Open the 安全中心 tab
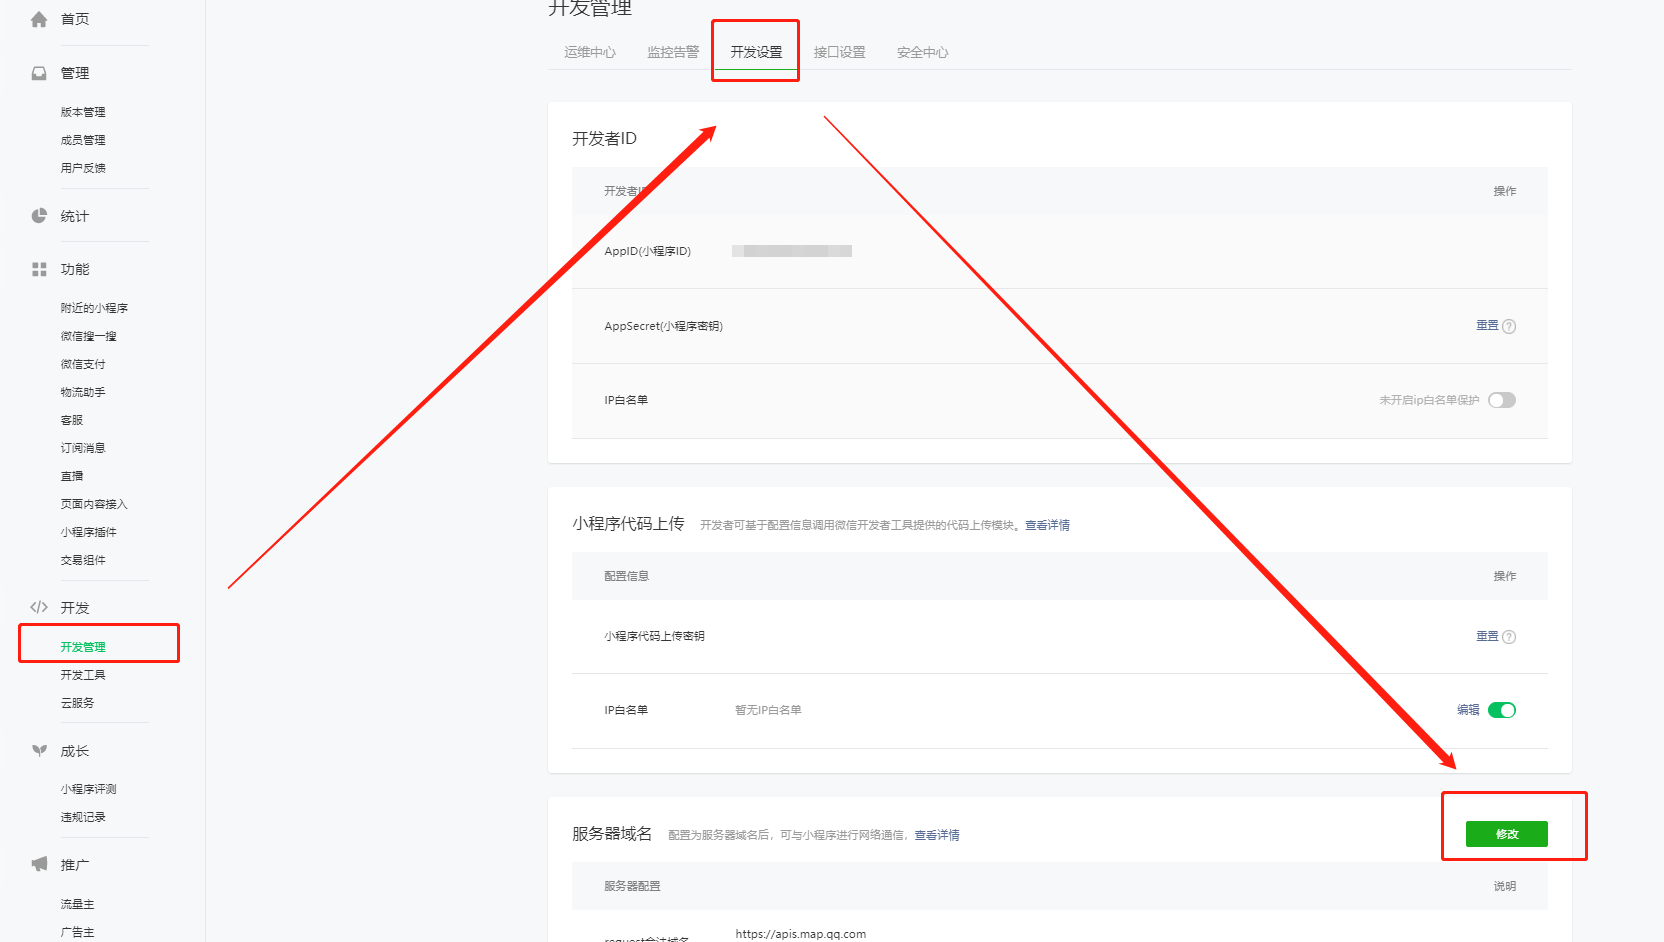 (922, 52)
